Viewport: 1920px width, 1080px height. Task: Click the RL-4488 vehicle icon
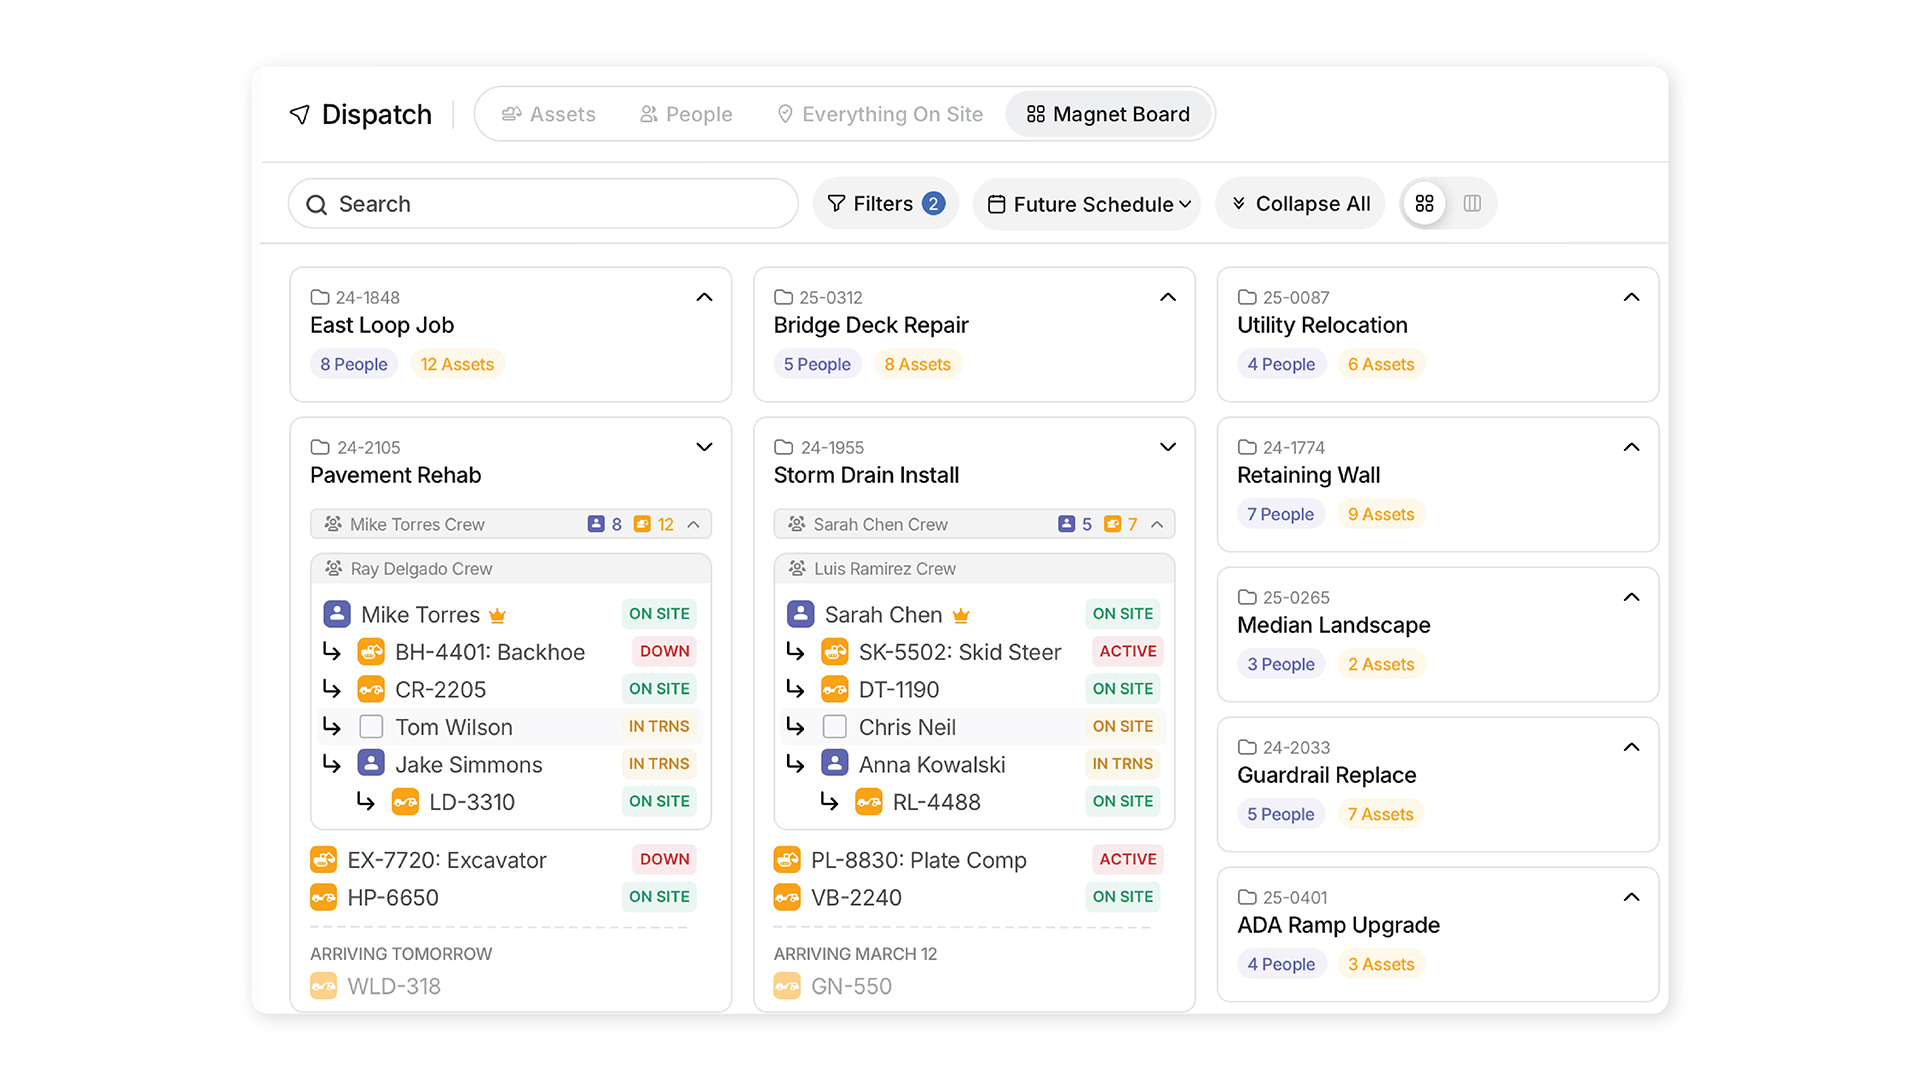tap(868, 802)
